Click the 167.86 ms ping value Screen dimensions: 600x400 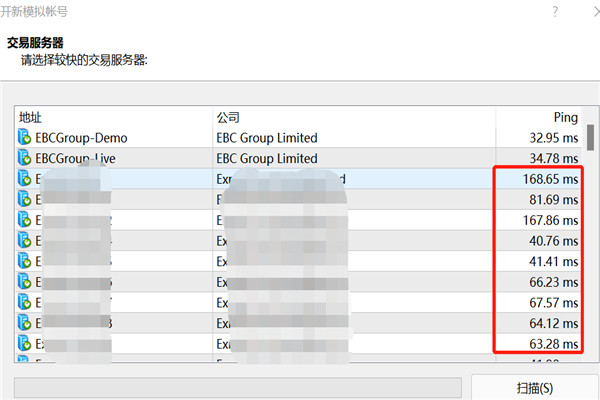click(x=551, y=220)
